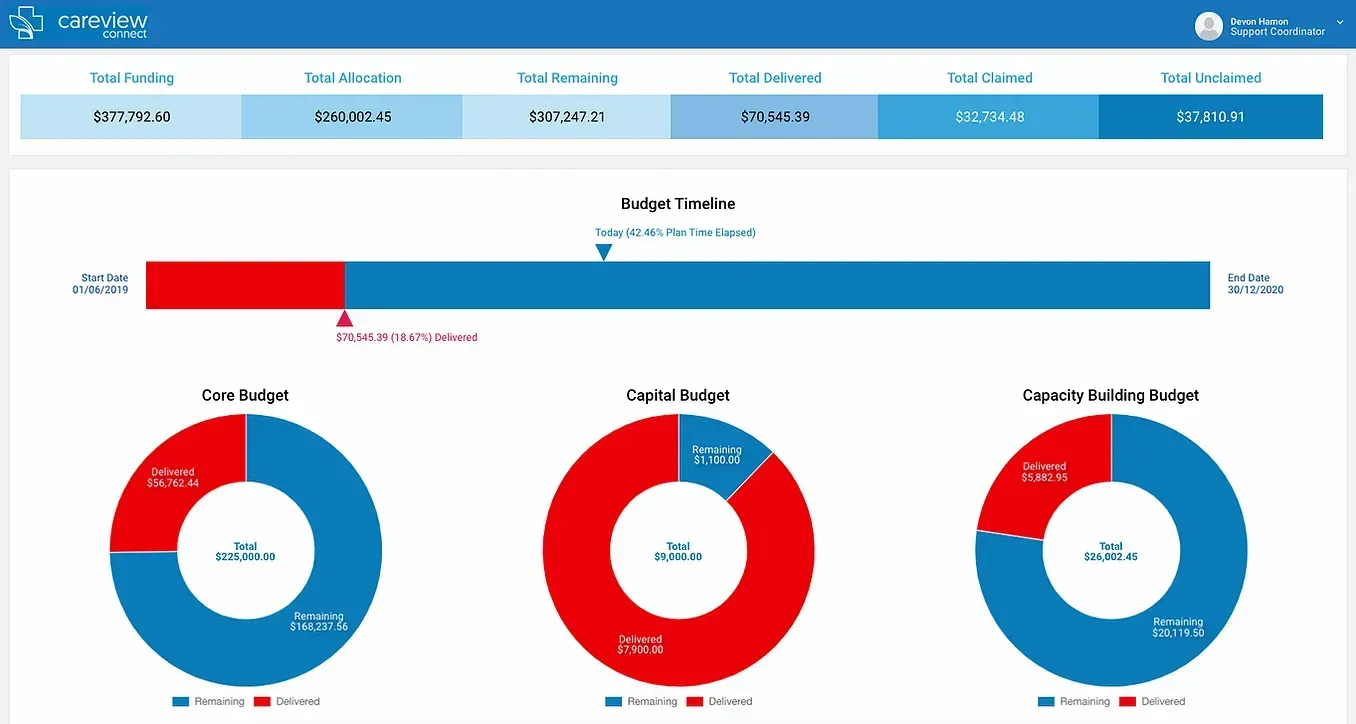Screen dimensions: 1356x724
Task: Click the Total Funding heading
Action: [x=132, y=78]
